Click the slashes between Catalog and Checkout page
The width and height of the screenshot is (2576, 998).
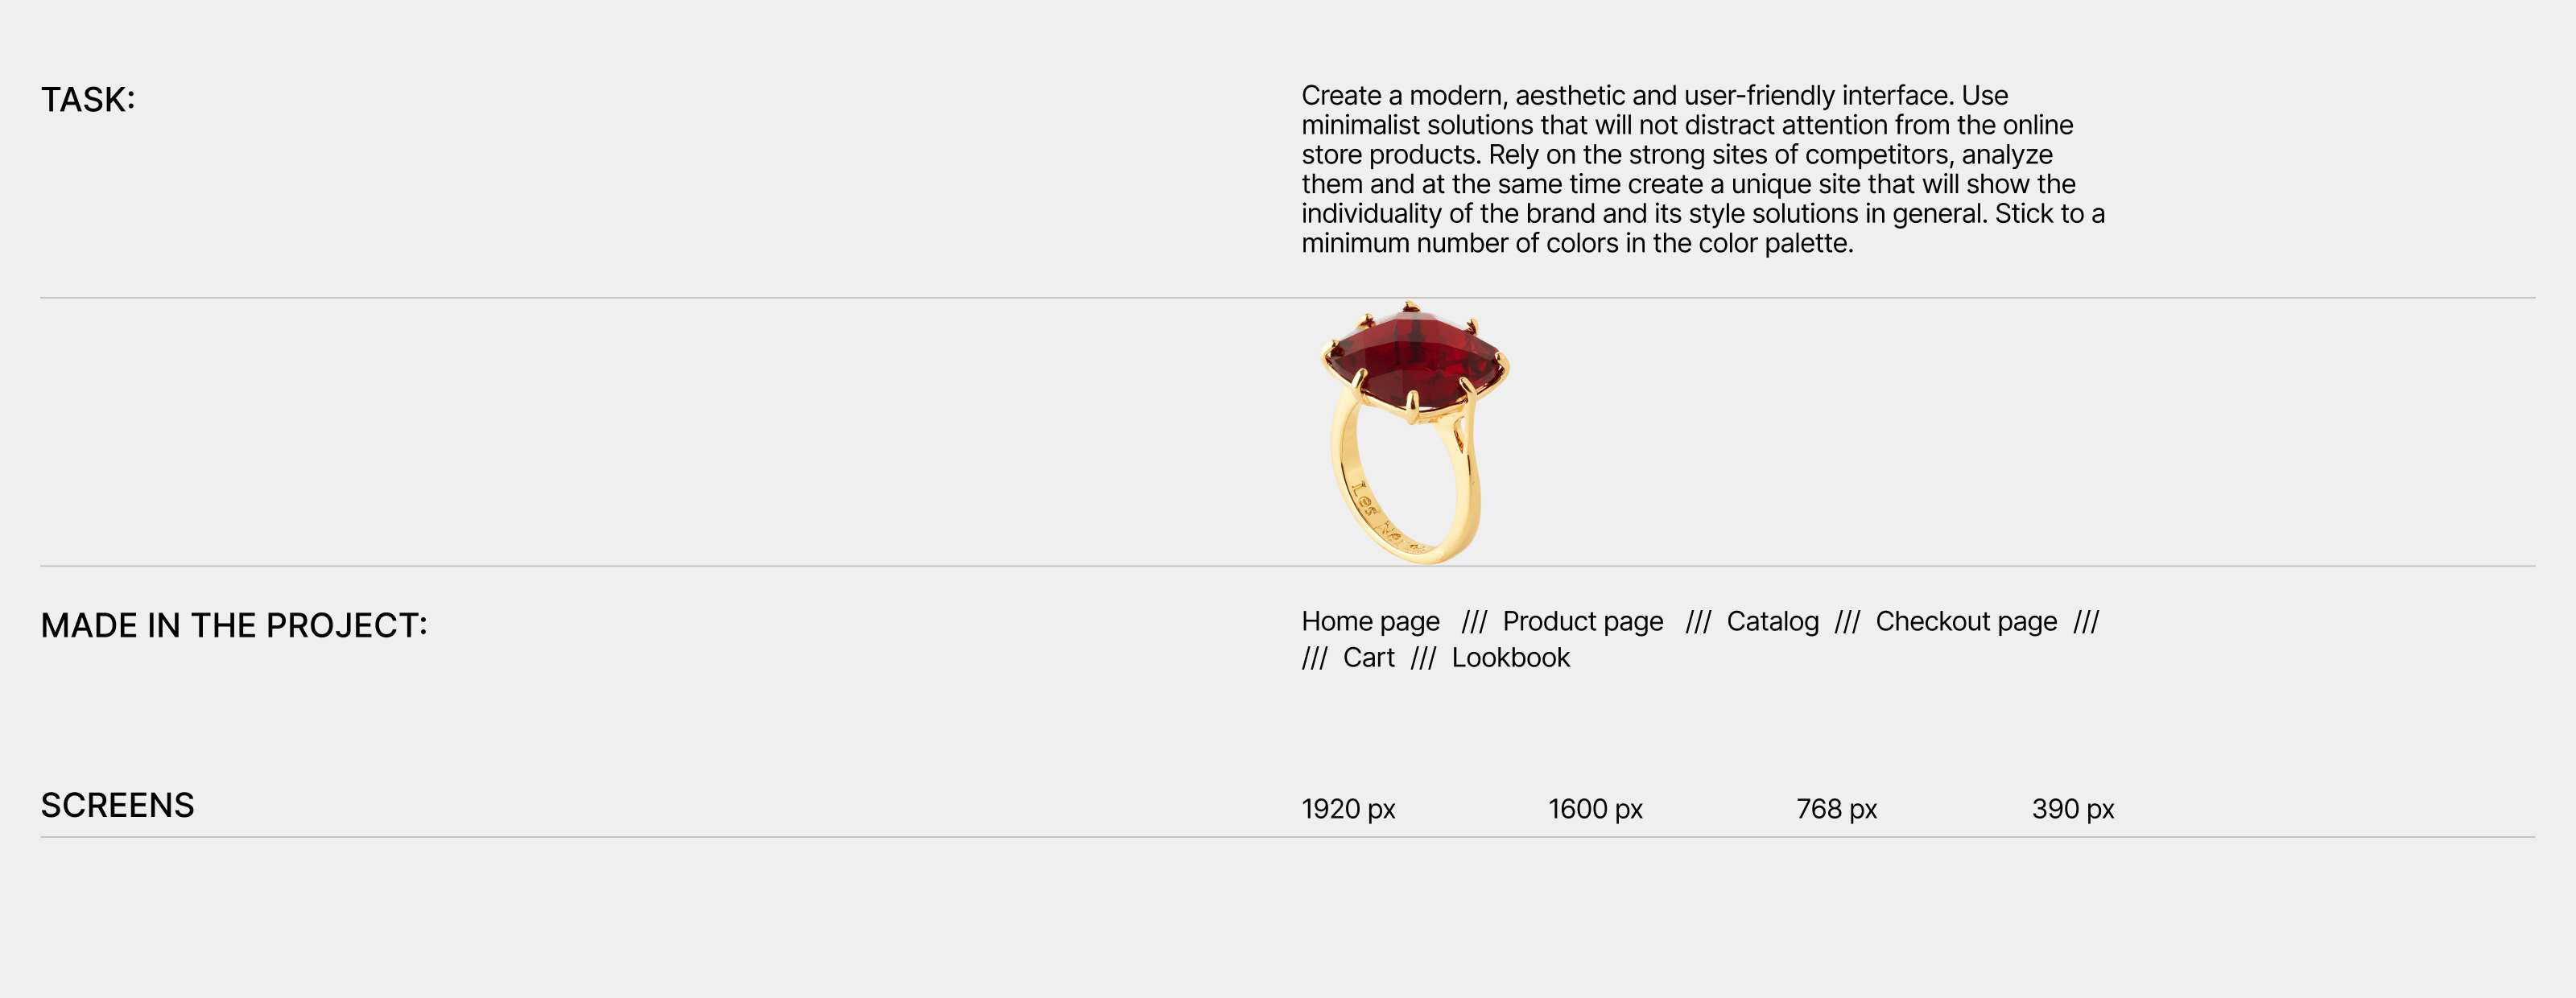click(1846, 622)
